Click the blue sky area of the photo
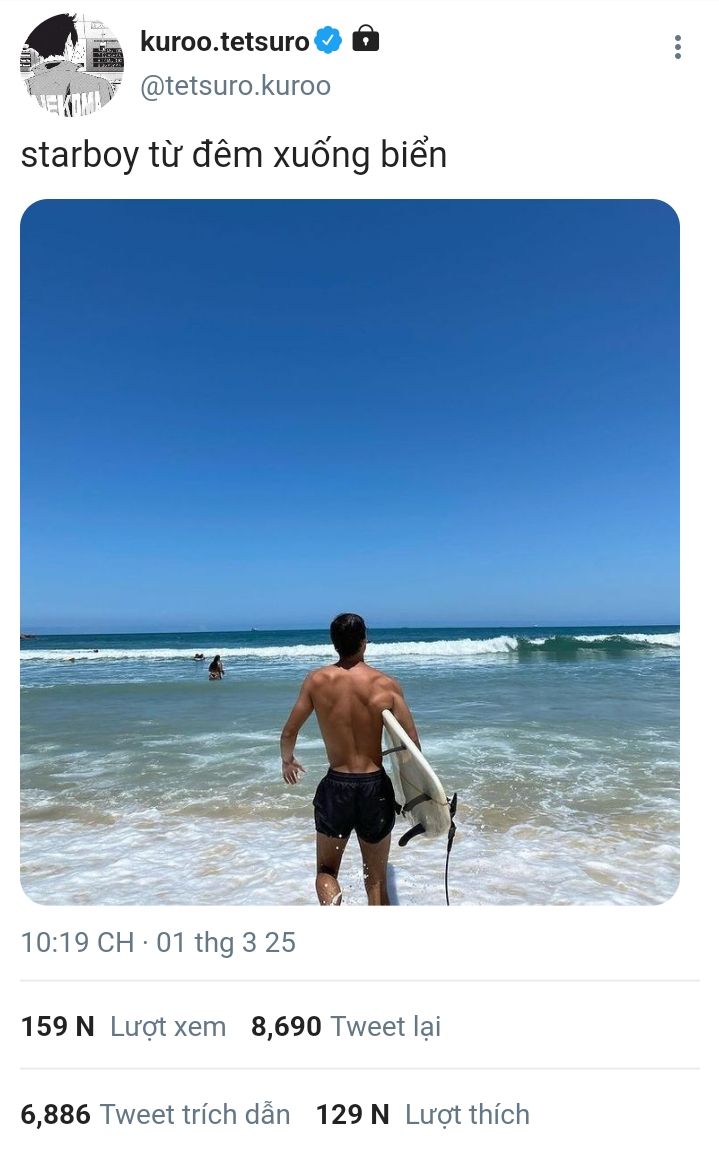This screenshot has width=719, height=1154. pos(350,405)
